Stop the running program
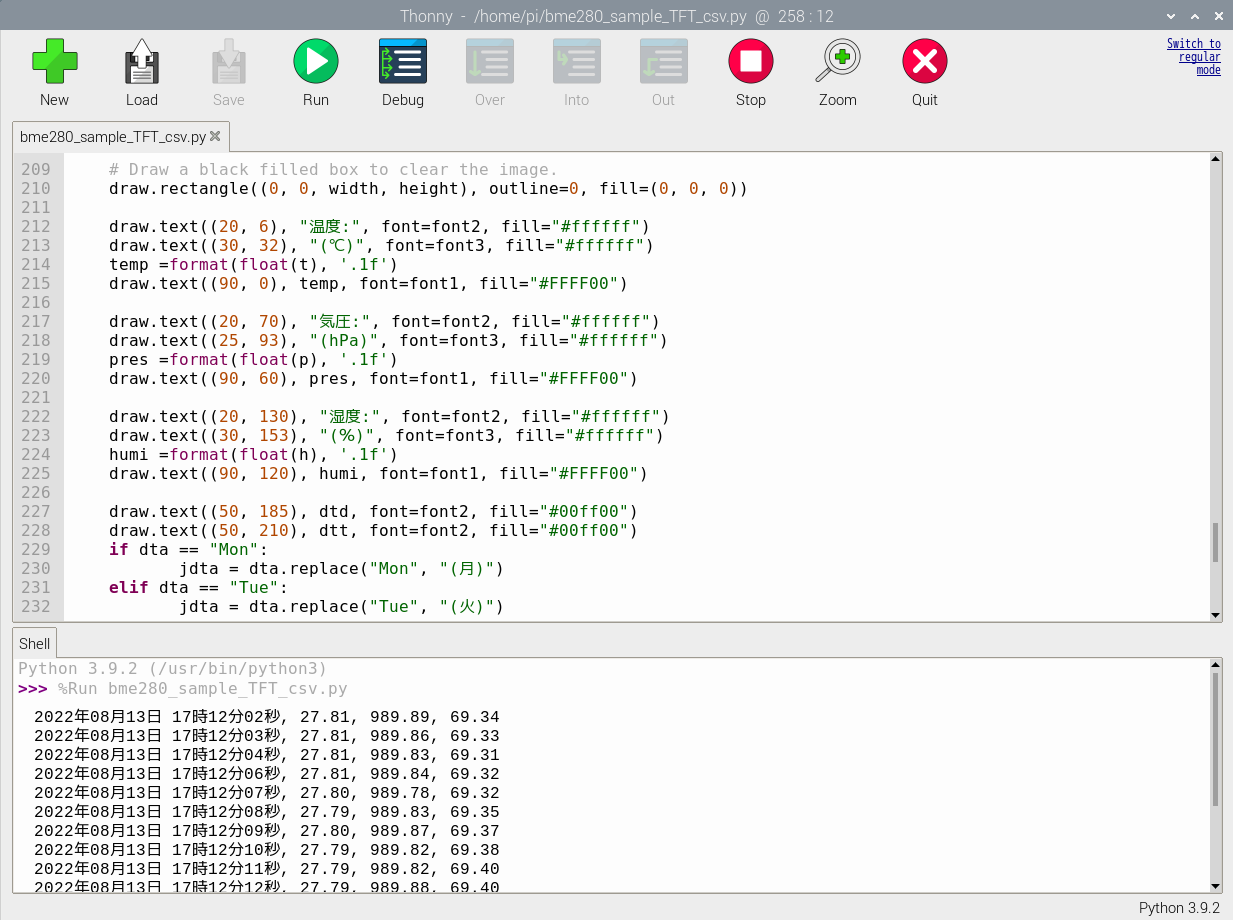Image resolution: width=1233 pixels, height=920 pixels. pos(750,62)
